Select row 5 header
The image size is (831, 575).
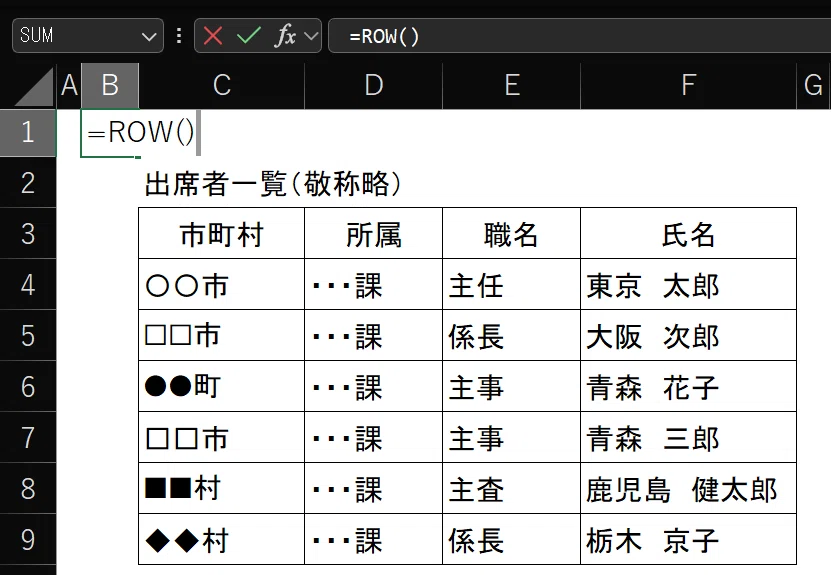[28, 335]
